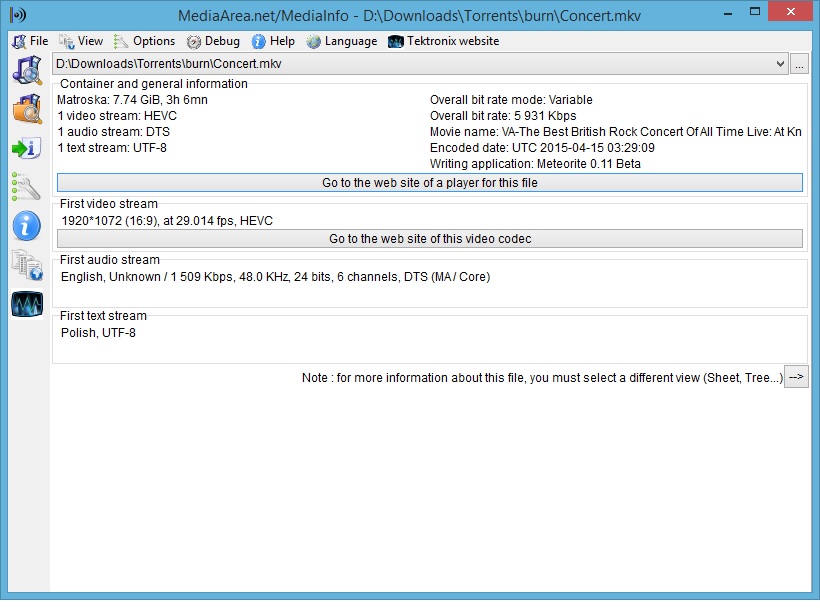820x614 pixels.
Task: Open the View menu
Action: pos(81,41)
